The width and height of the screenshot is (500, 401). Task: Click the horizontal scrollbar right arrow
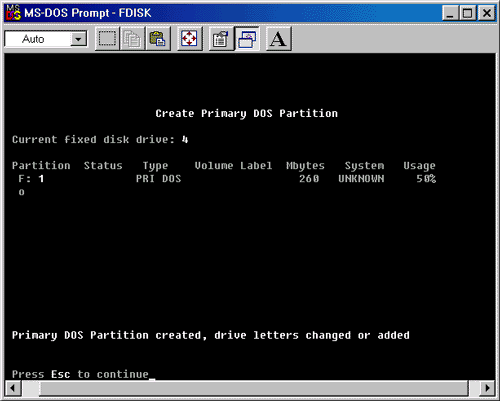click(x=487, y=388)
